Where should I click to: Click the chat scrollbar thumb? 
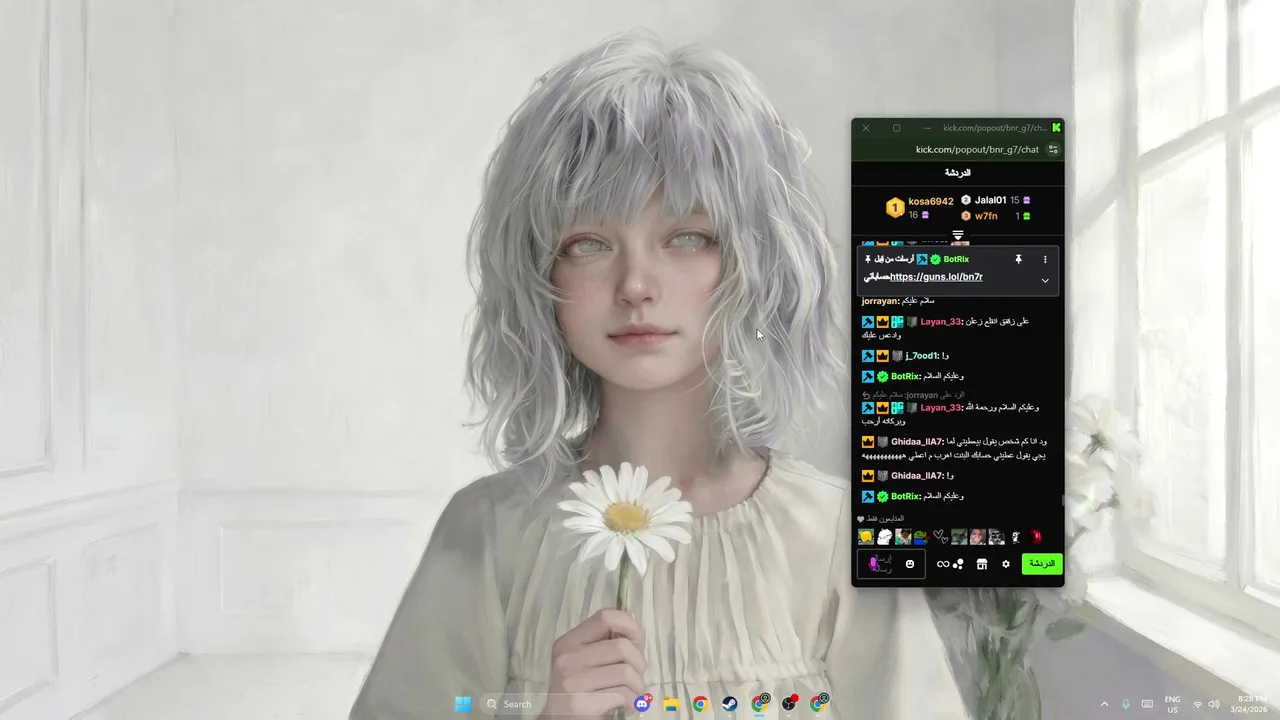pyautogui.click(x=1063, y=499)
